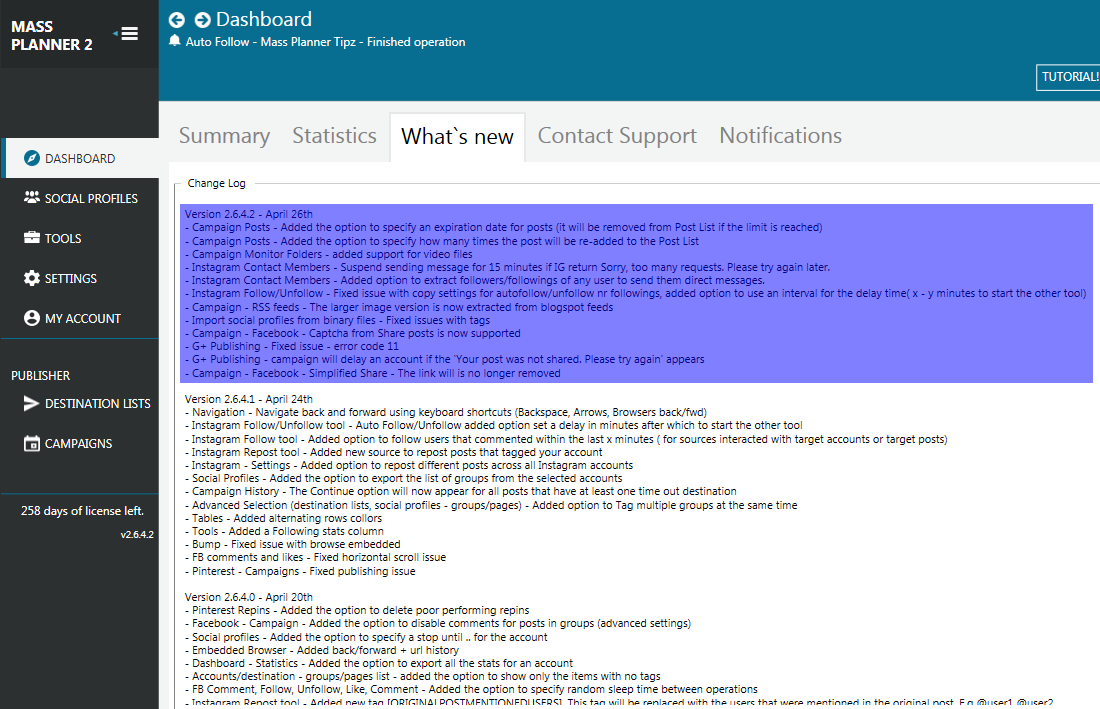Image resolution: width=1100 pixels, height=709 pixels.
Task: Click the Campaigns calendar icon
Action: (x=31, y=443)
